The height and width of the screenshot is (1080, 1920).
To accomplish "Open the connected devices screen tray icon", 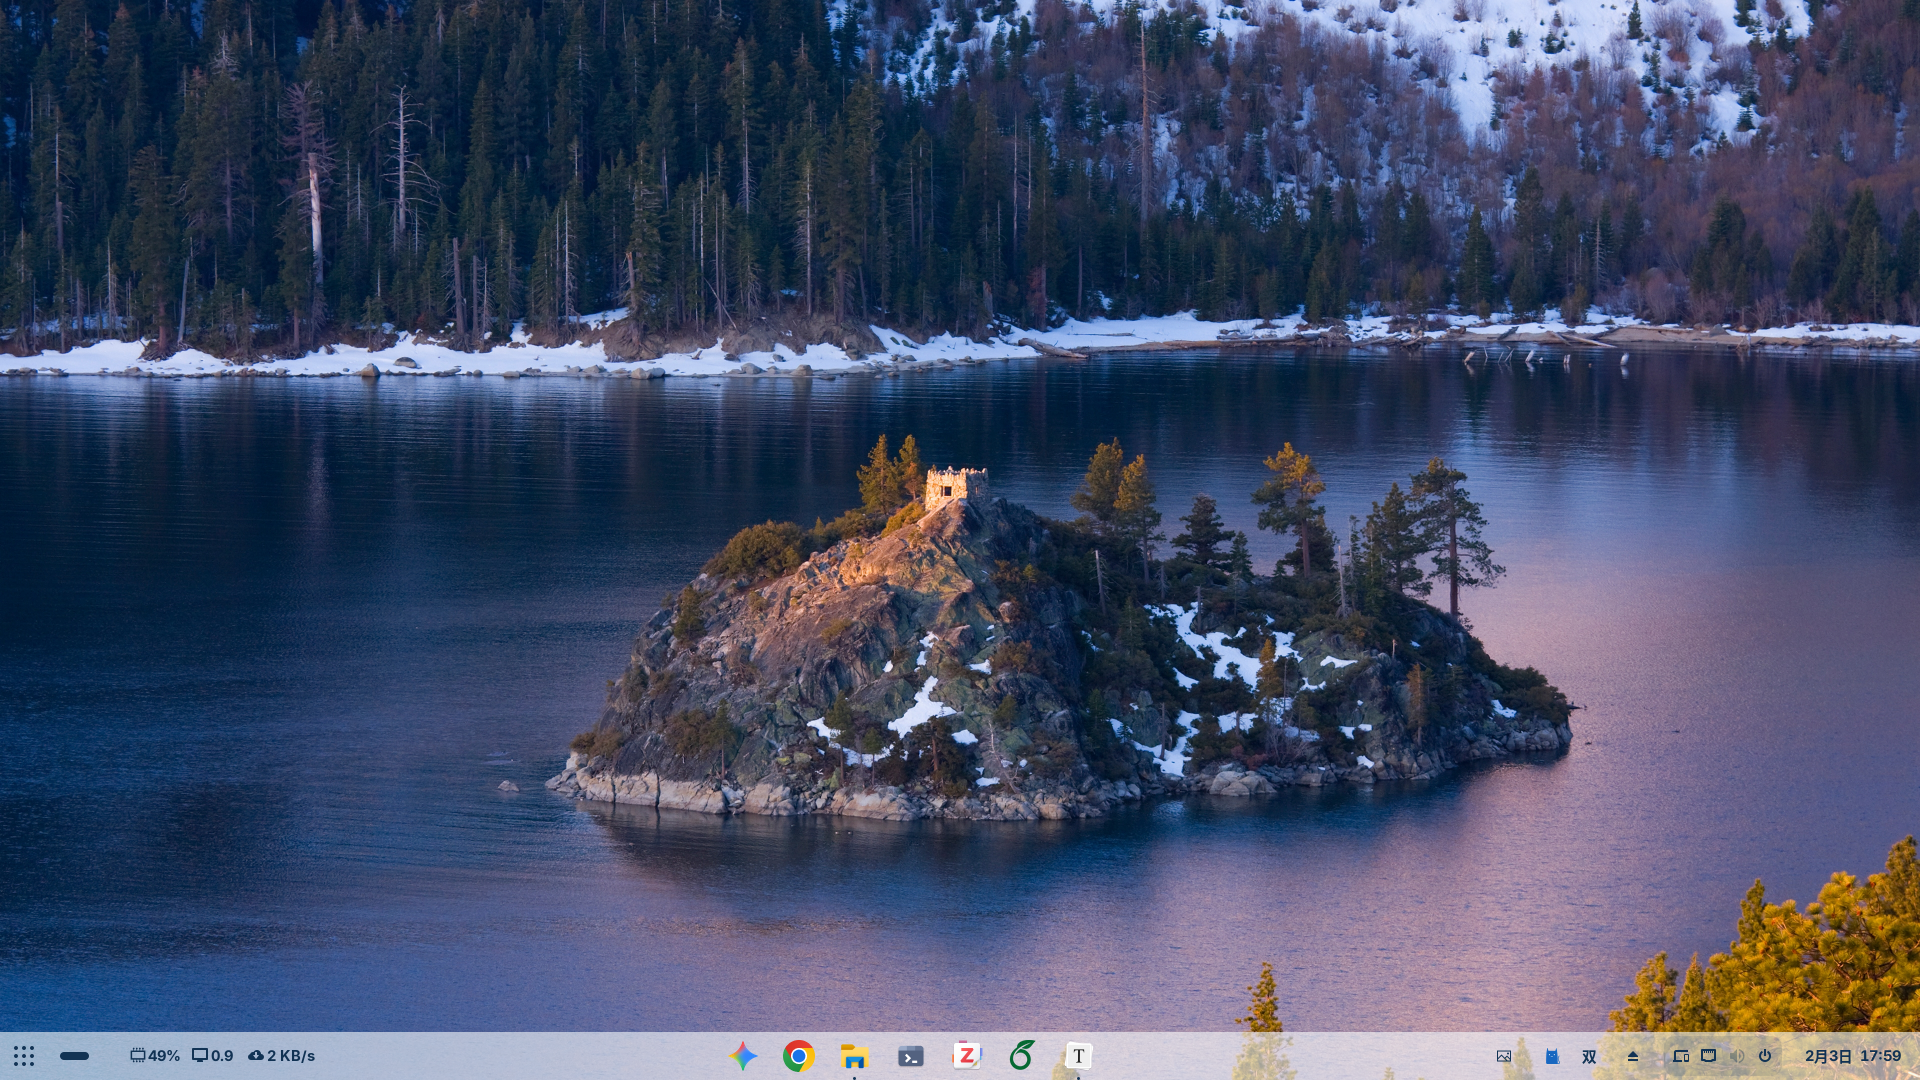I will click(x=1681, y=1056).
